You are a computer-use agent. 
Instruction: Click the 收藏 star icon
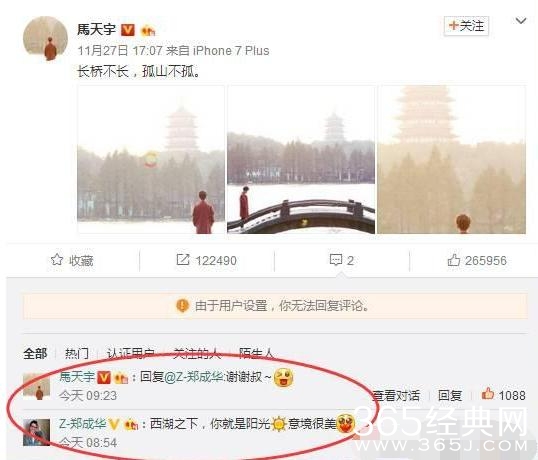coord(57,260)
